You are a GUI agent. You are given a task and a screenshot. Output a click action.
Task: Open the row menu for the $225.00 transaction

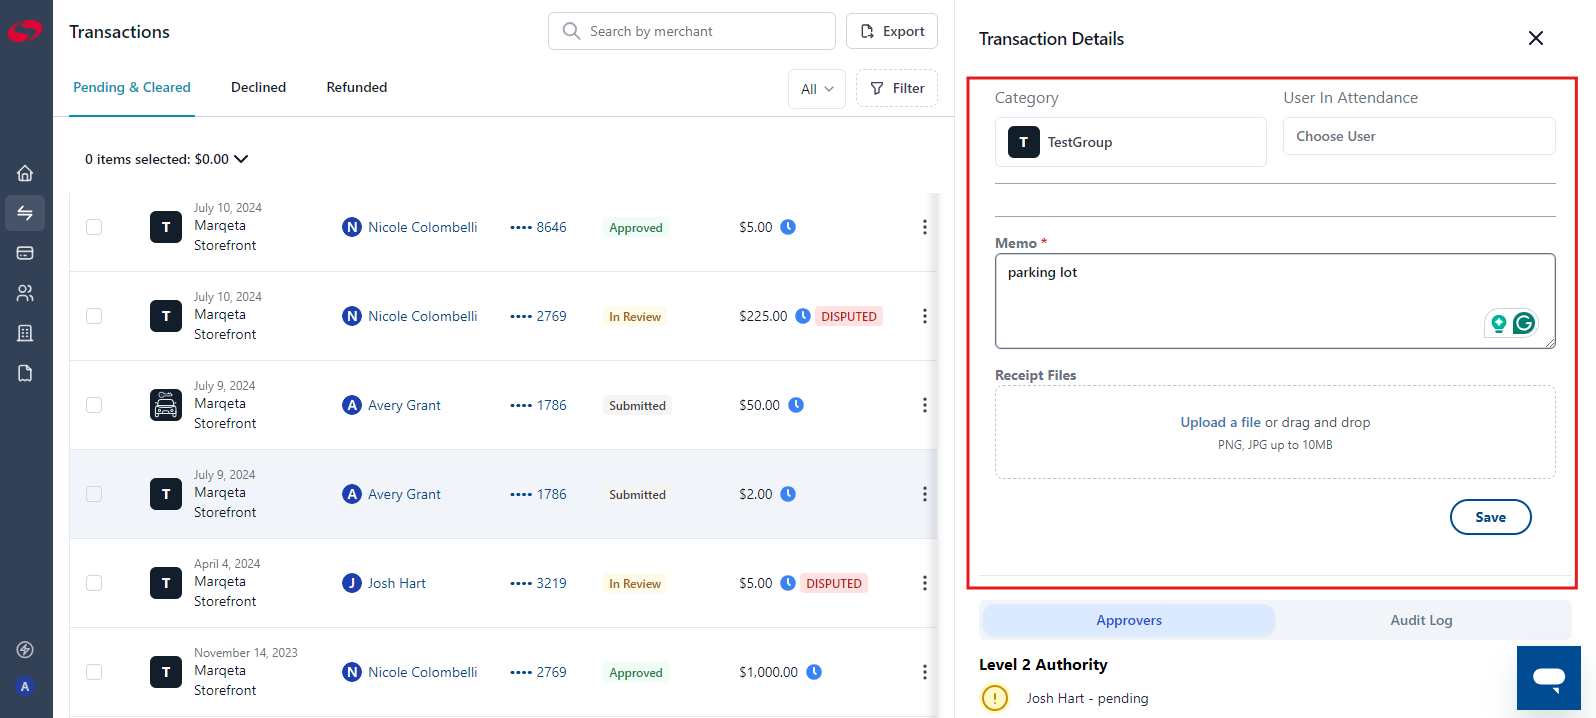tap(924, 316)
